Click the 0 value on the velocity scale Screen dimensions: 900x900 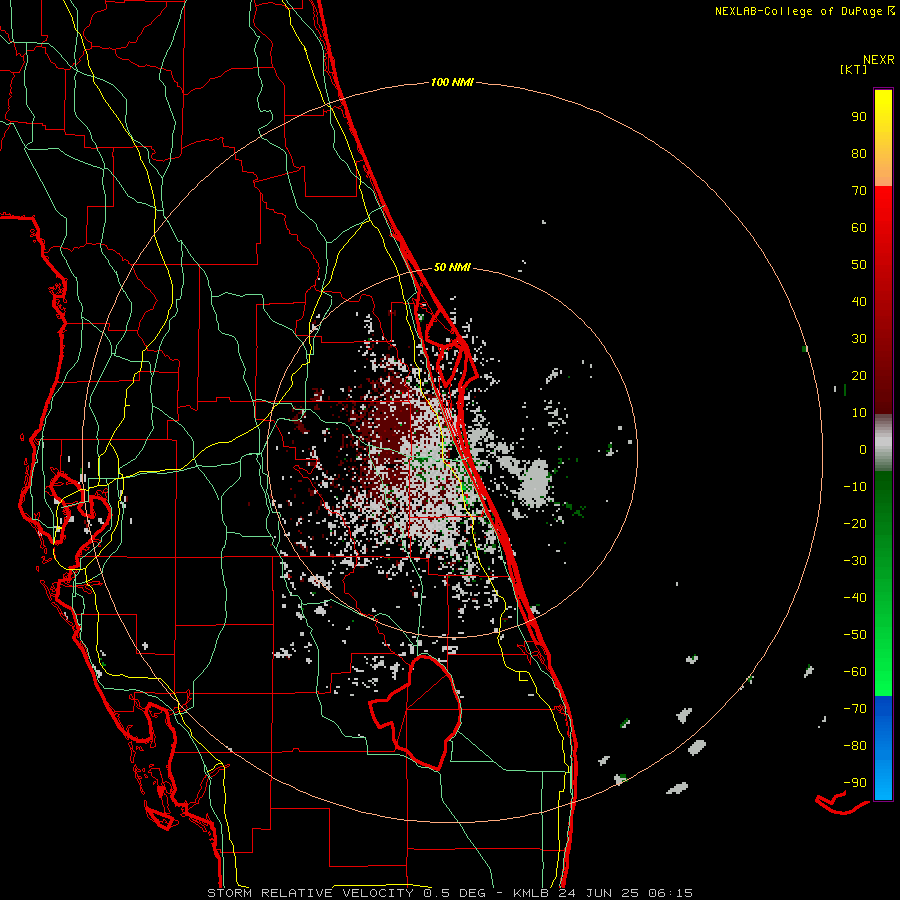[863, 449]
